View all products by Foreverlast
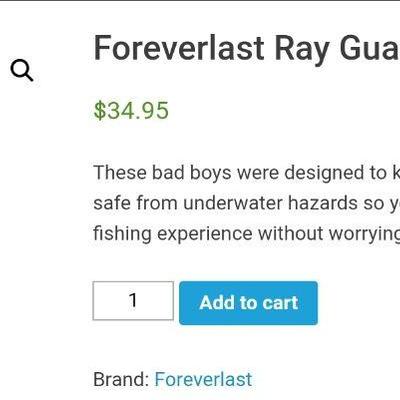The image size is (400, 400). click(203, 379)
